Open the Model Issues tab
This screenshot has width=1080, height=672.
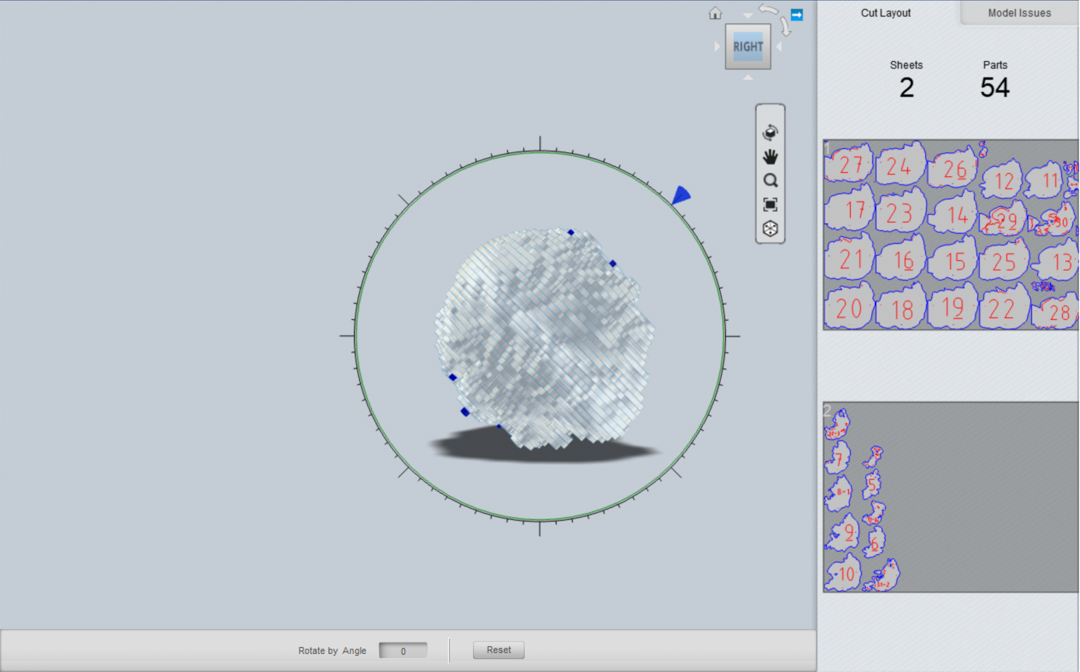1019,13
